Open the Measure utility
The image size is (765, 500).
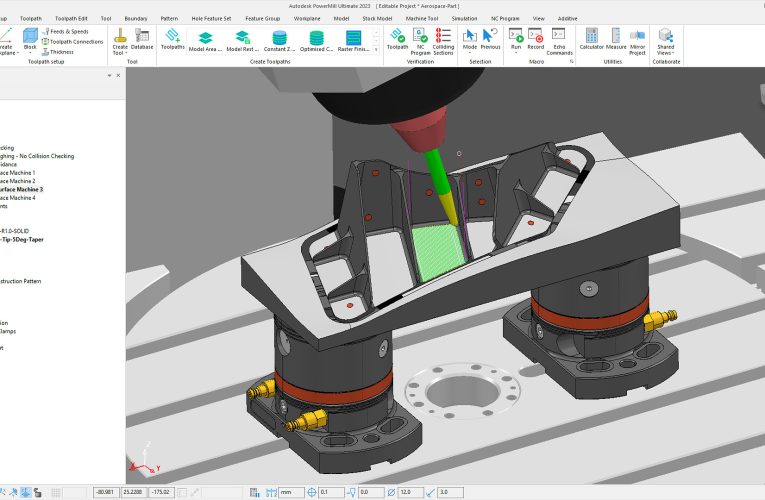(x=616, y=39)
